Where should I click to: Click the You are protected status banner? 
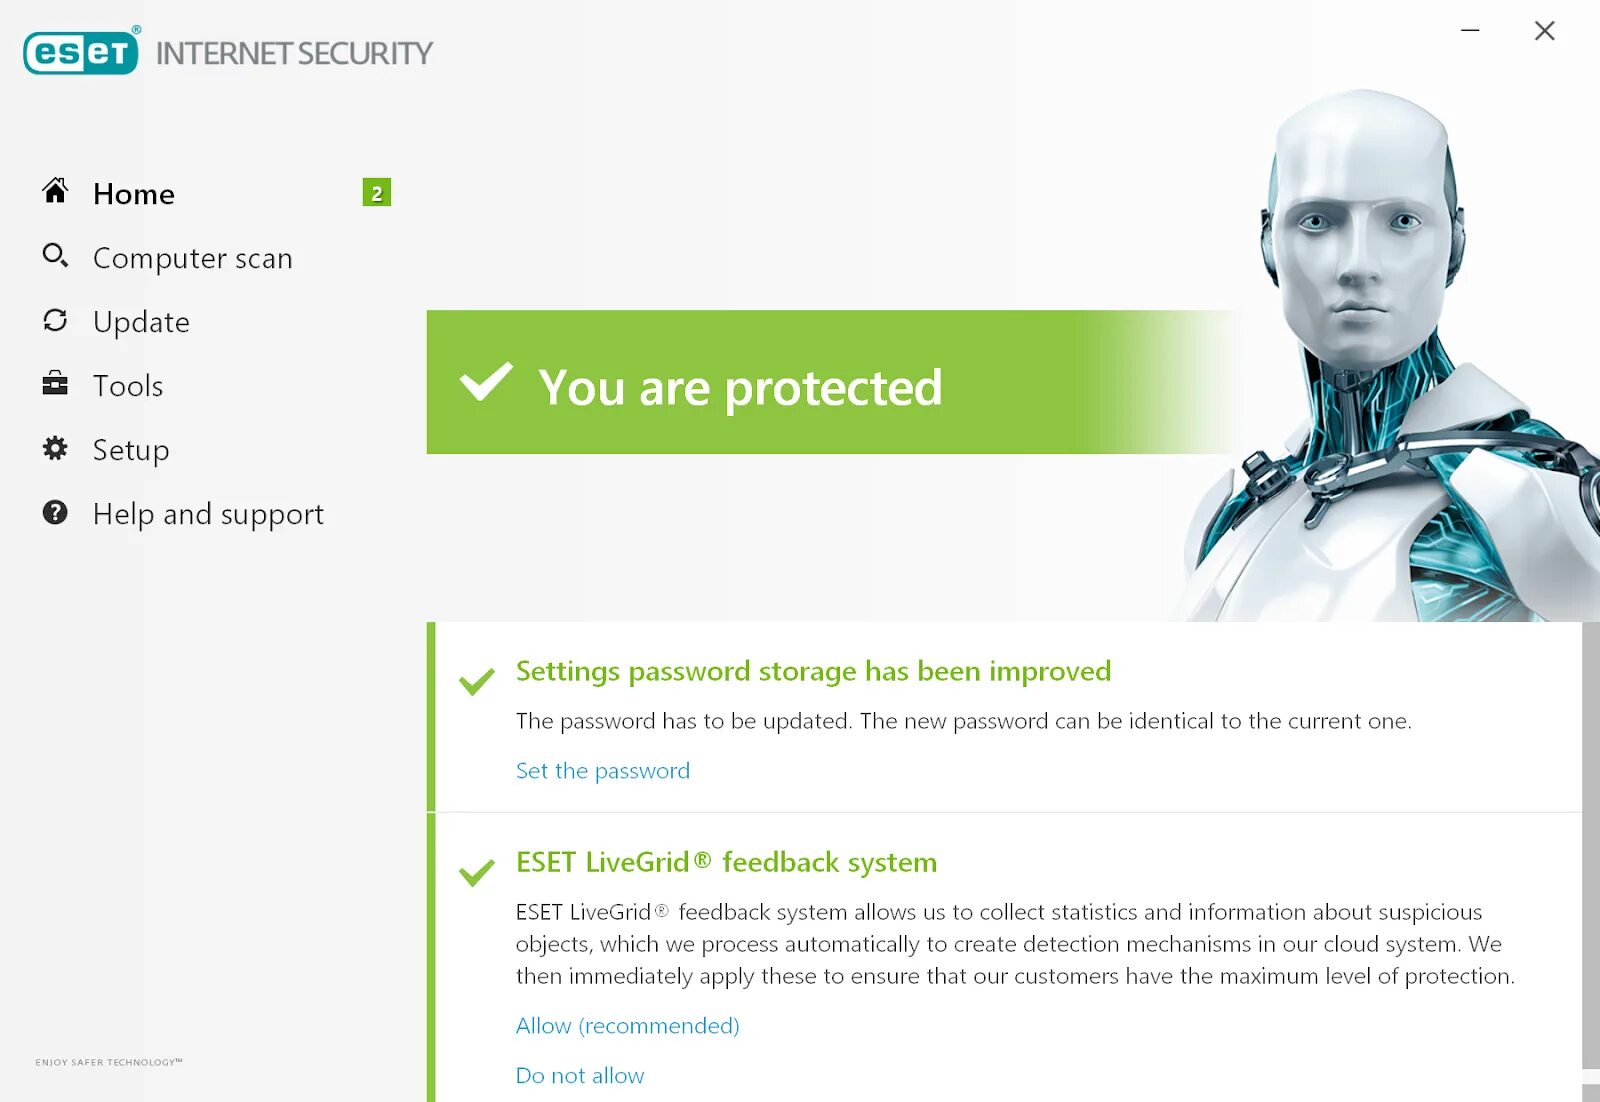pyautogui.click(x=740, y=387)
